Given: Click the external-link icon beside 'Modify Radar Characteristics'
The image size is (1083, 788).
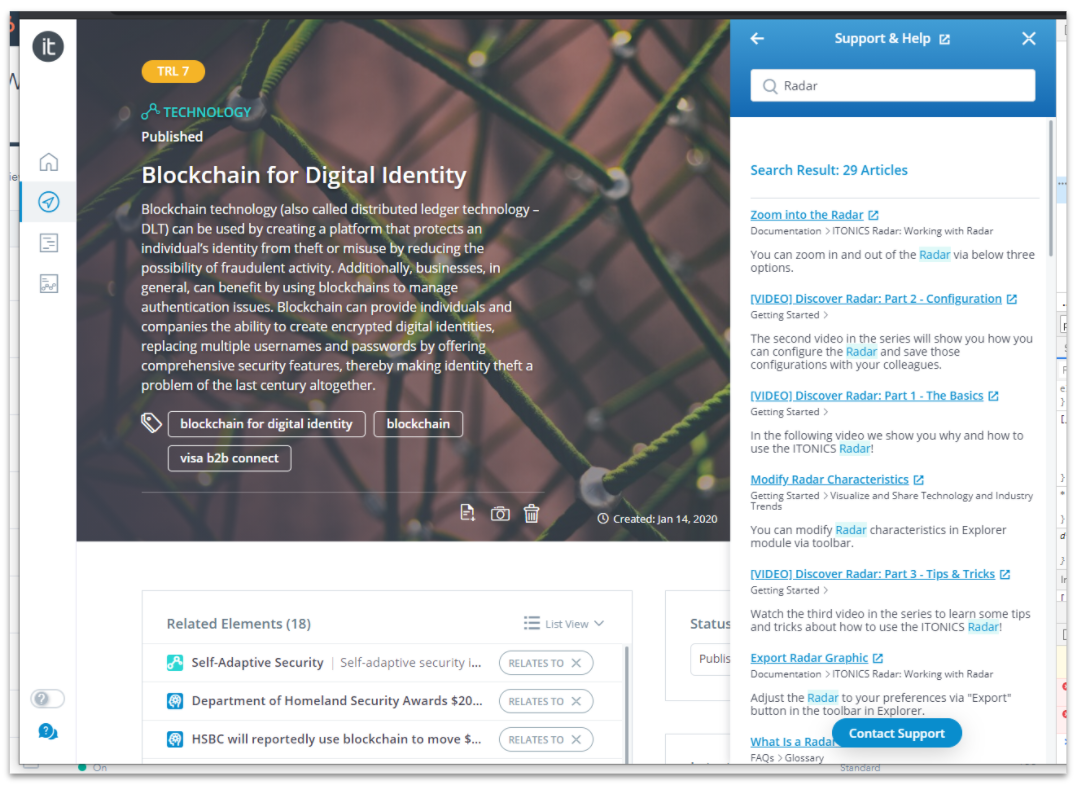Looking at the screenshot, I should [919, 480].
